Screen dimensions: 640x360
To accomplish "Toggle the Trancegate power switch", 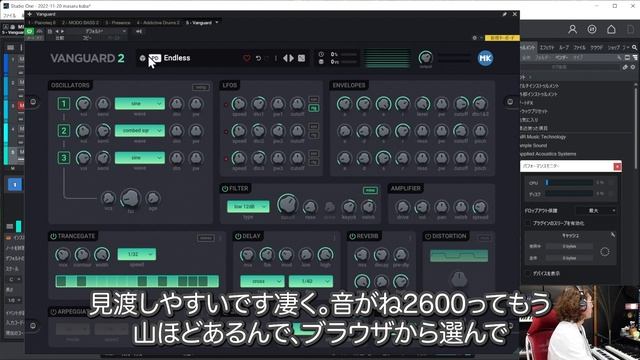I will coord(53,236).
